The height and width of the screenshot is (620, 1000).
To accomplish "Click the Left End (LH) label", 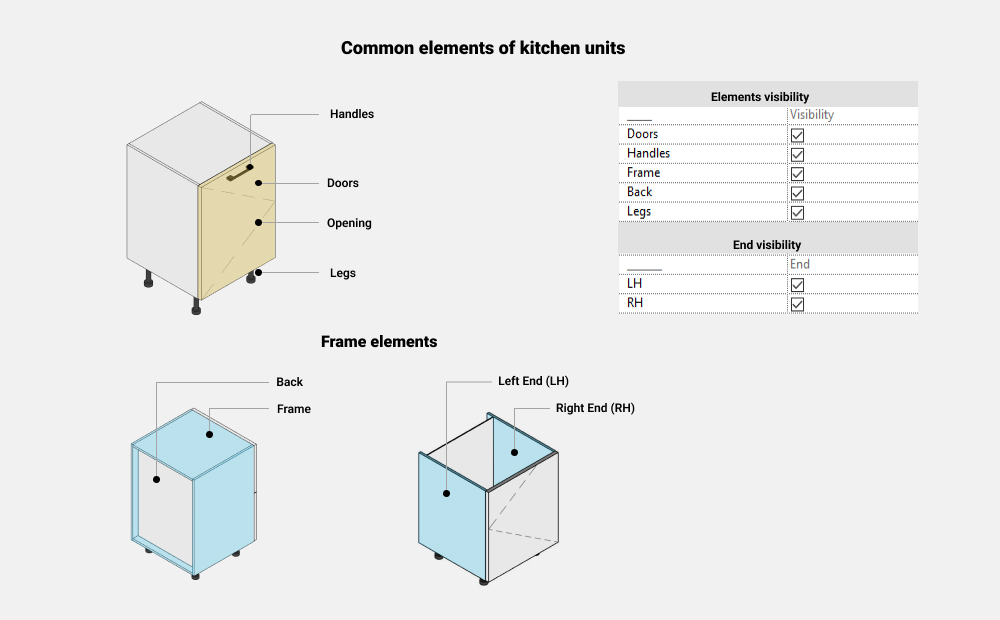I will [x=533, y=381].
